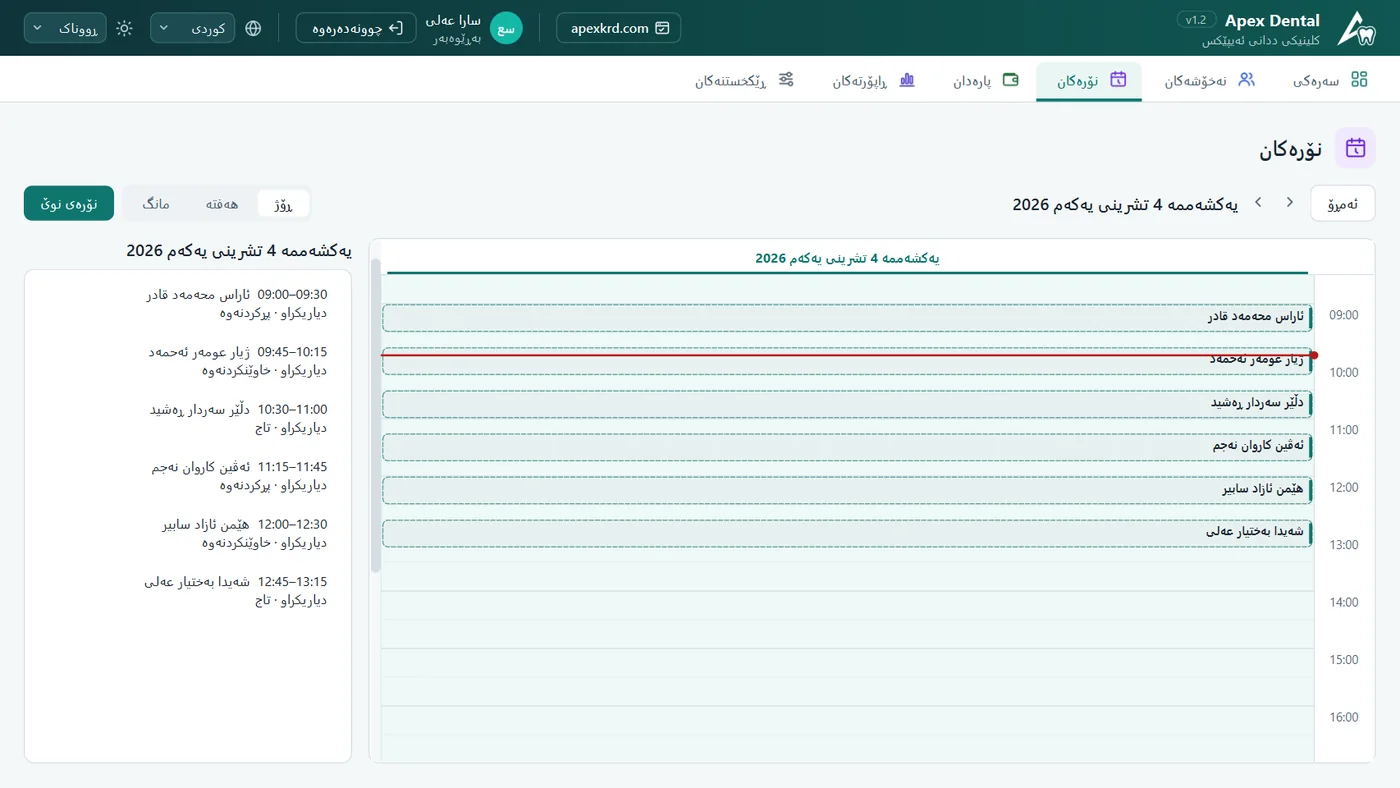The height and width of the screenshot is (788, 1400).
Task: Click the v1.2 version badge
Action: 1196,20
